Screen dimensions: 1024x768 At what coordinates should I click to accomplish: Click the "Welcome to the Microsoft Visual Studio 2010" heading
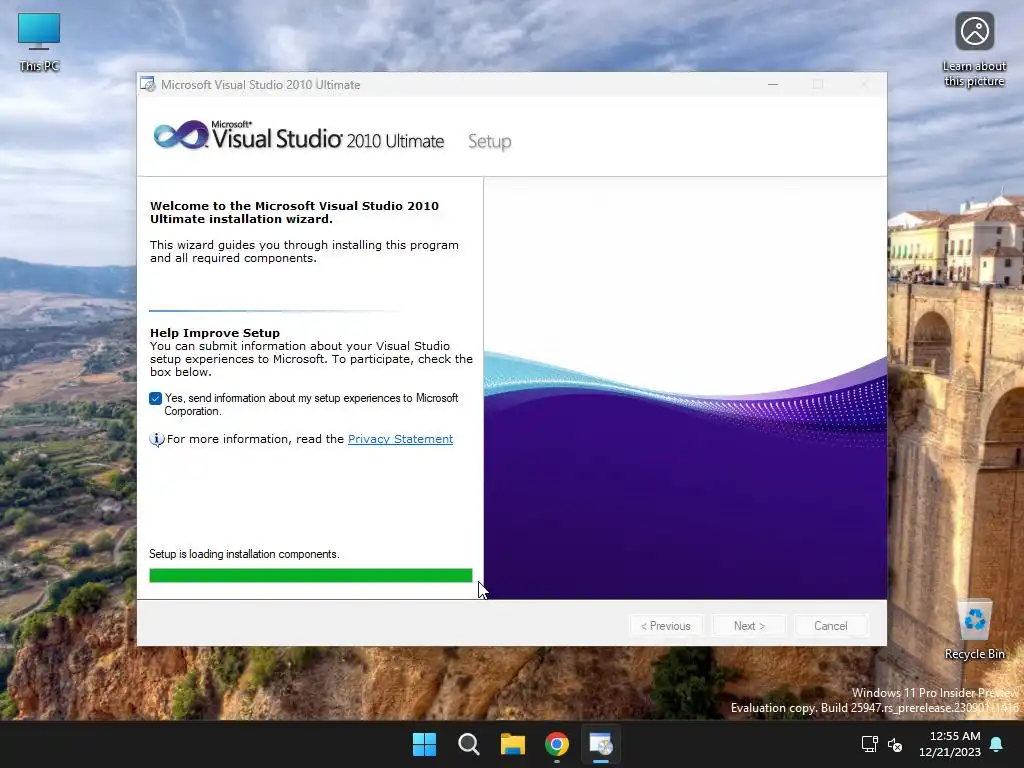pos(295,212)
